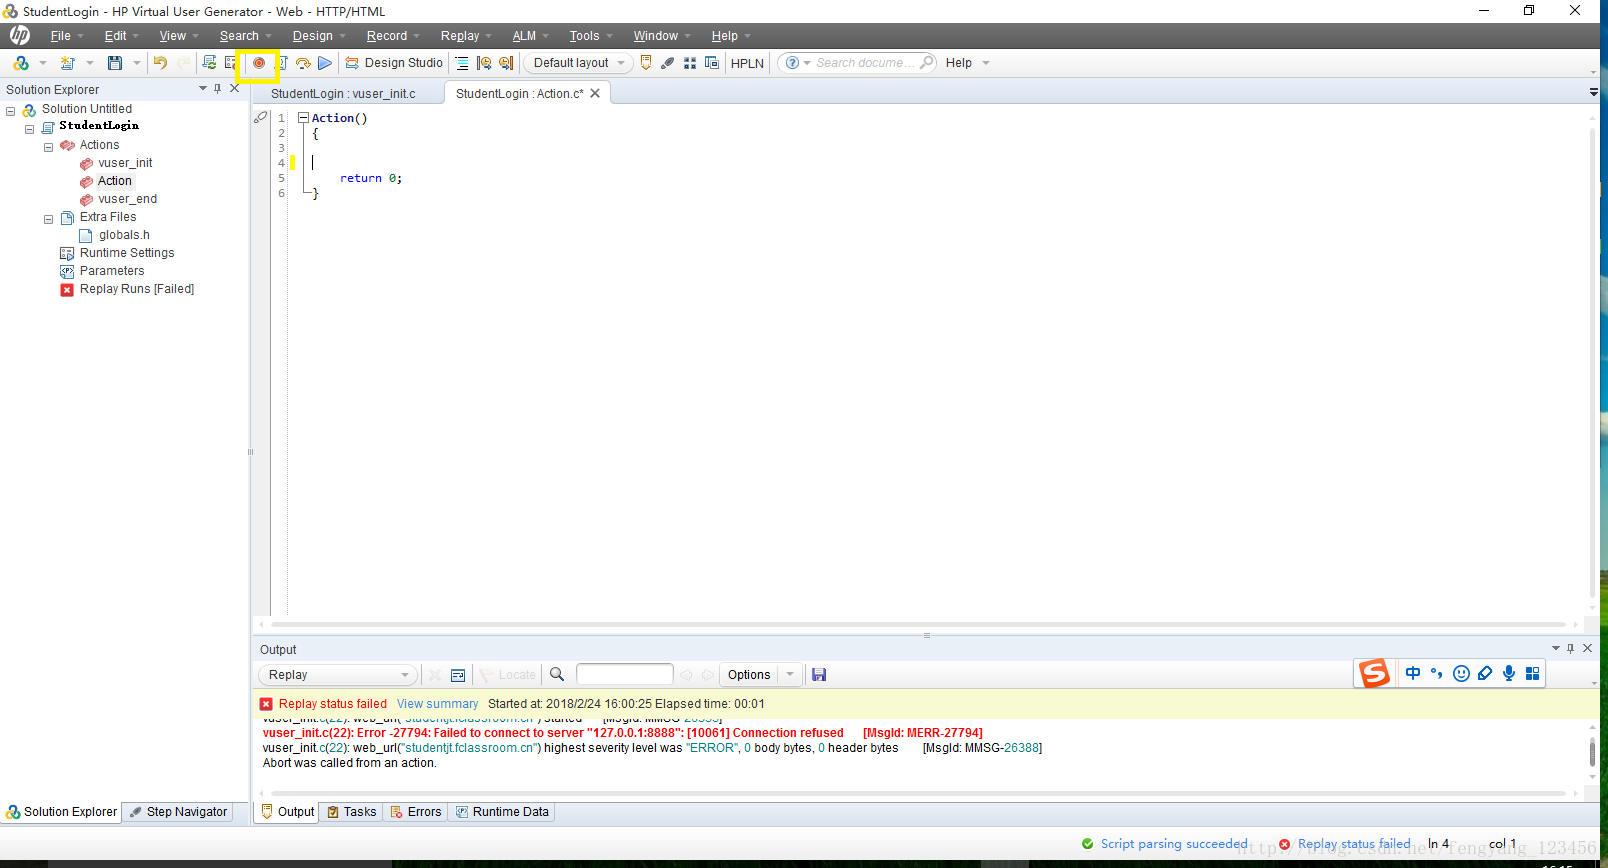Click the Steps Toolbox list icon
Viewport: 1608px width, 868px height.
click(x=462, y=63)
